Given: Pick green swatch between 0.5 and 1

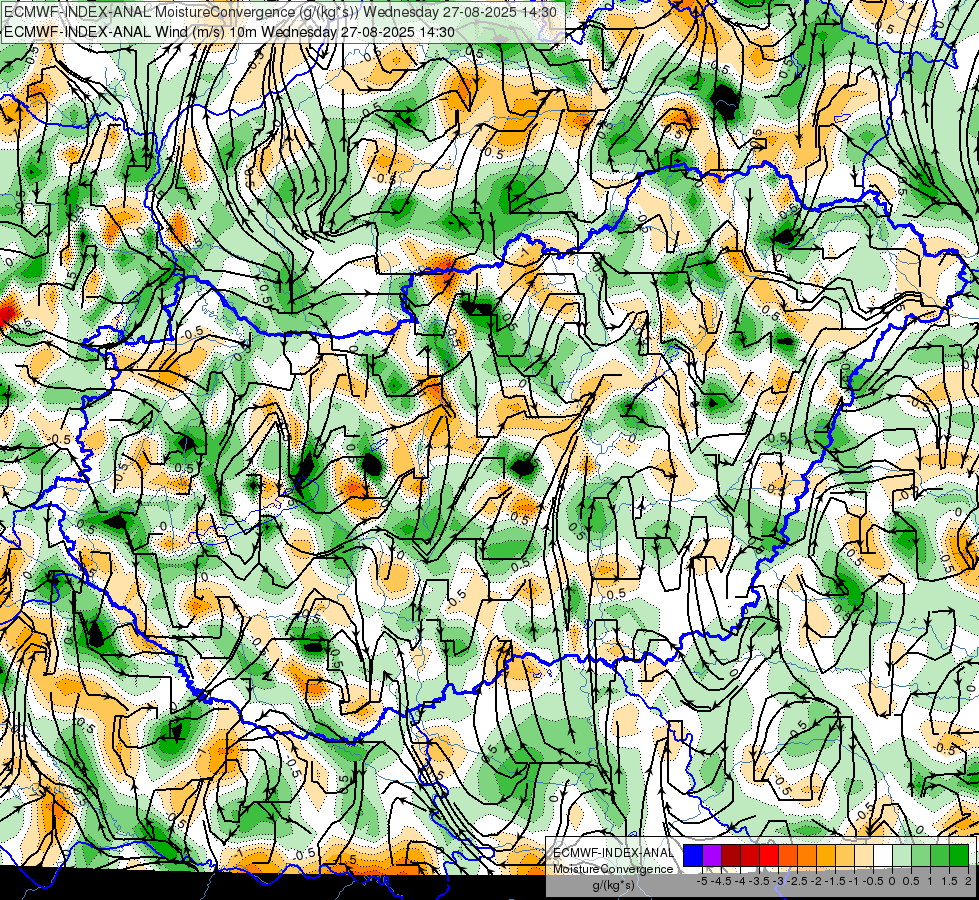Looking at the screenshot, I should point(921,856).
